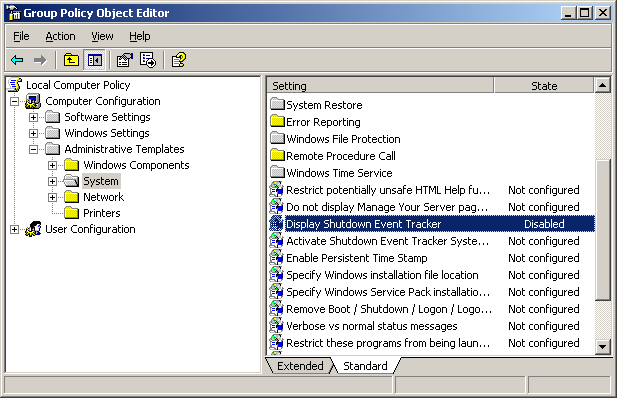Click the Printers folder icon
617x398 pixels.
pyautogui.click(x=71, y=213)
